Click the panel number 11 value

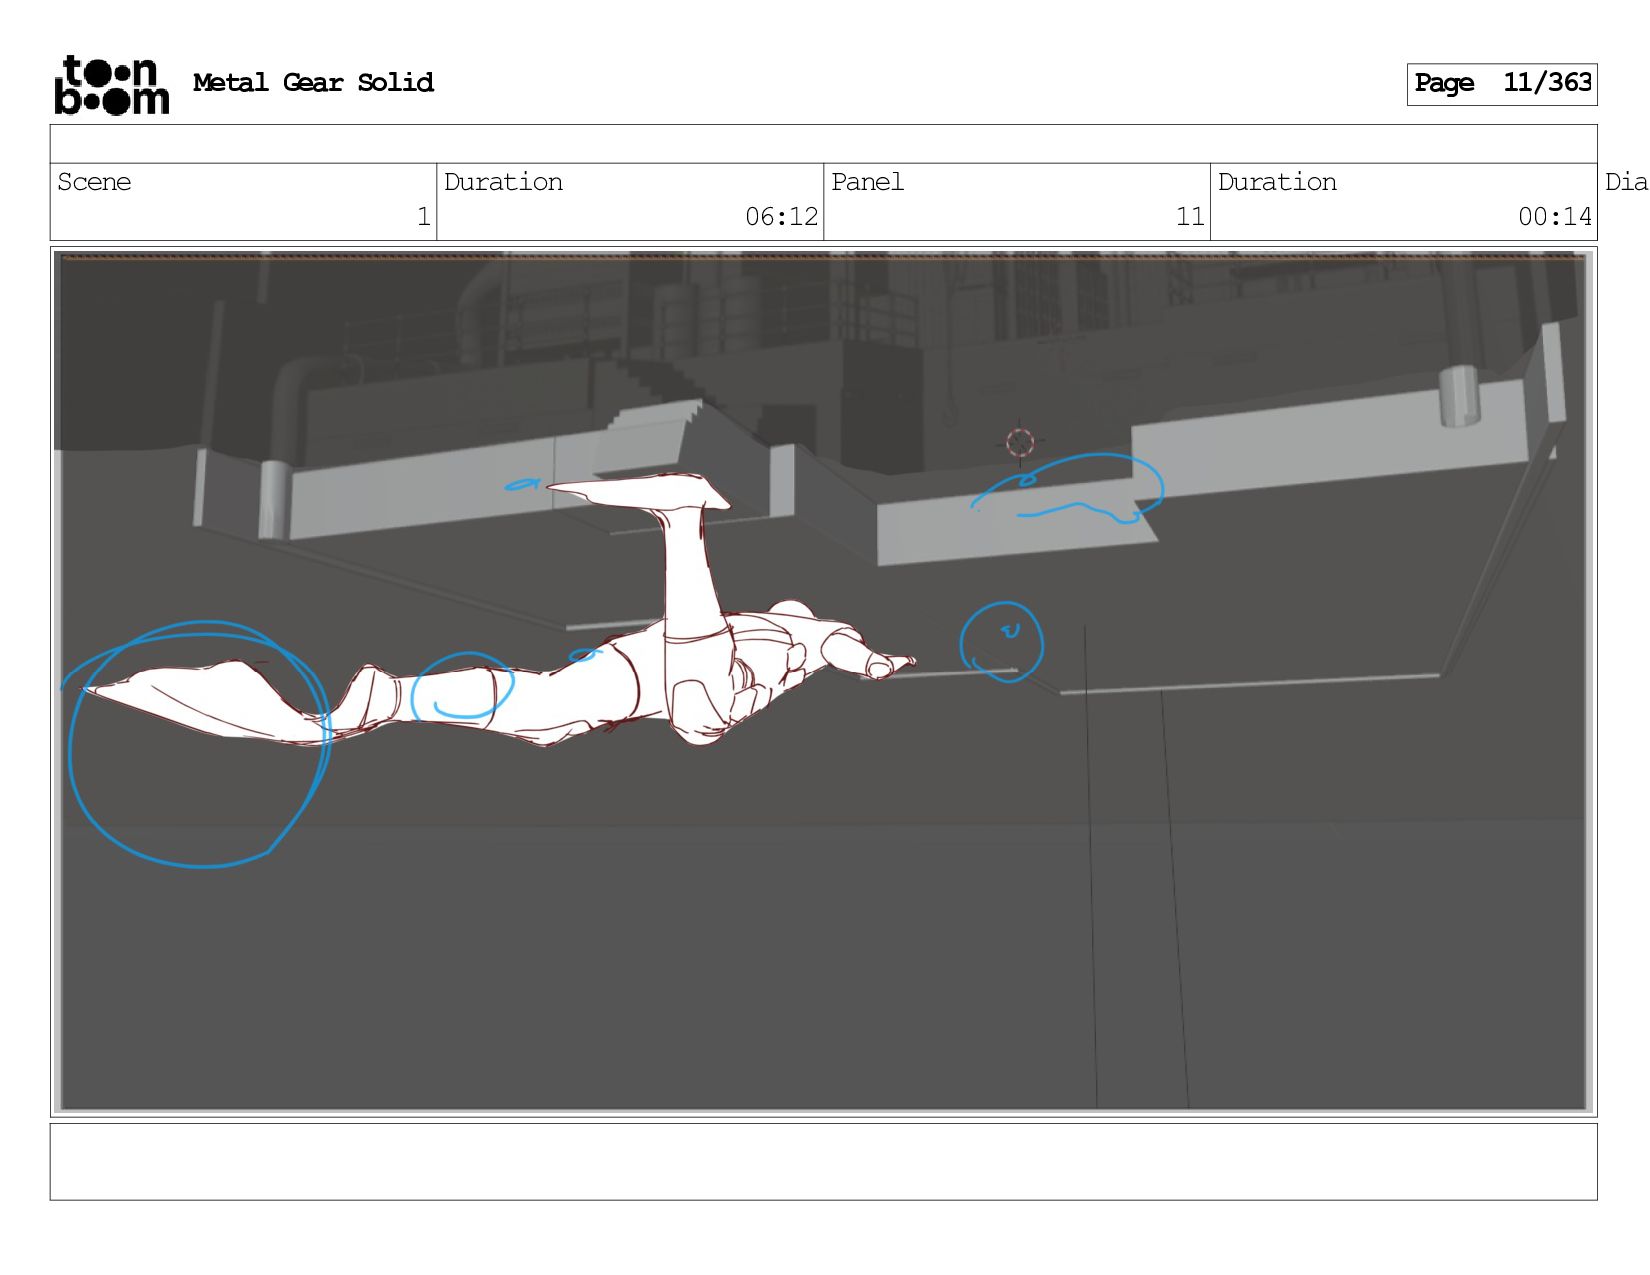coord(1190,216)
